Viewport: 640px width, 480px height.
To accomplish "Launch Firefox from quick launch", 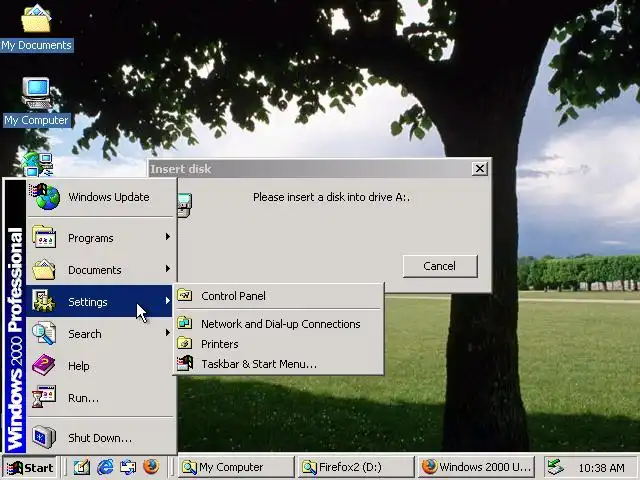I will point(151,467).
